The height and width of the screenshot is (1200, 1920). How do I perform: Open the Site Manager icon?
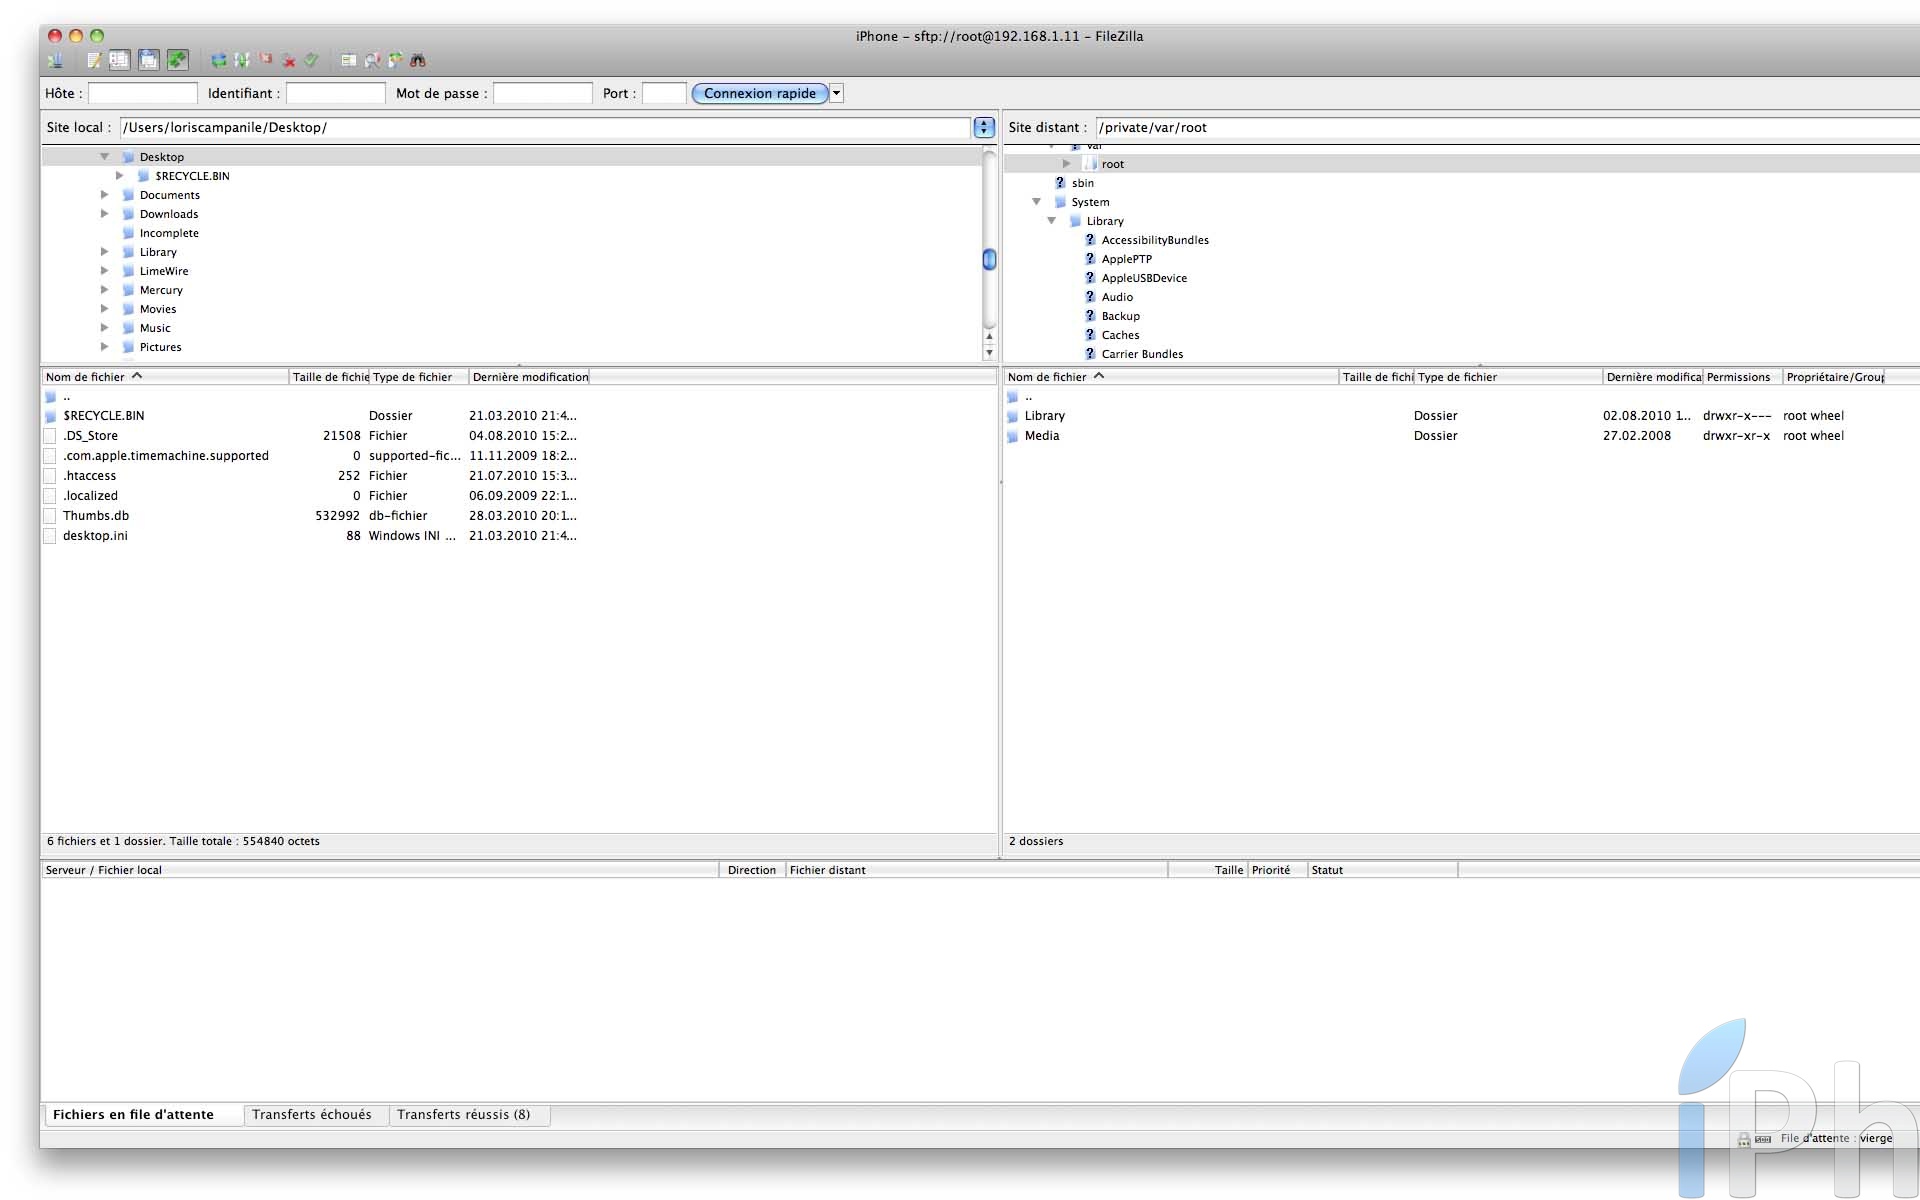pos(55,61)
